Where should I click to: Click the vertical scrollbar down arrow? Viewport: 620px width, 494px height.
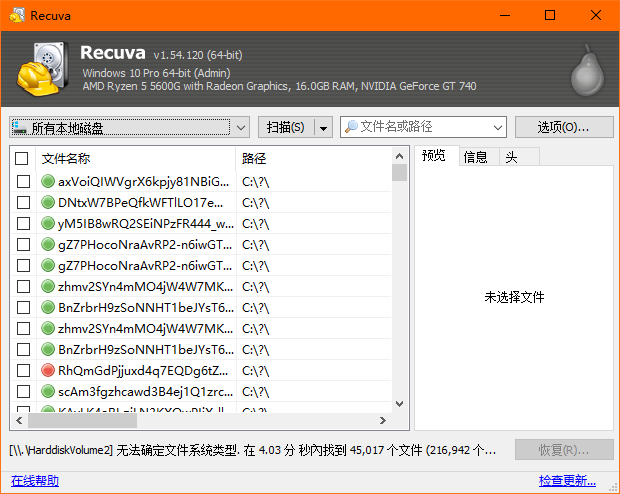399,404
